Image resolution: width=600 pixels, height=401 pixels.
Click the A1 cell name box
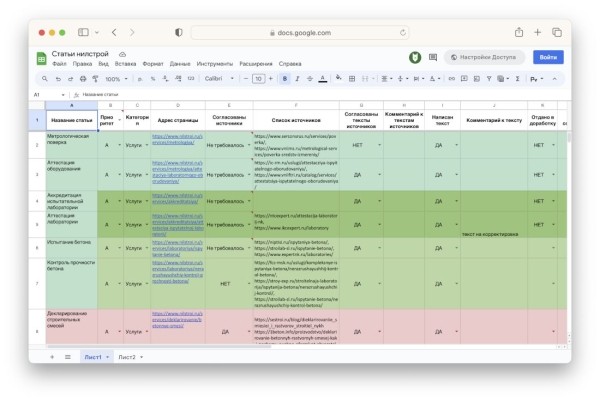[x=45, y=94]
